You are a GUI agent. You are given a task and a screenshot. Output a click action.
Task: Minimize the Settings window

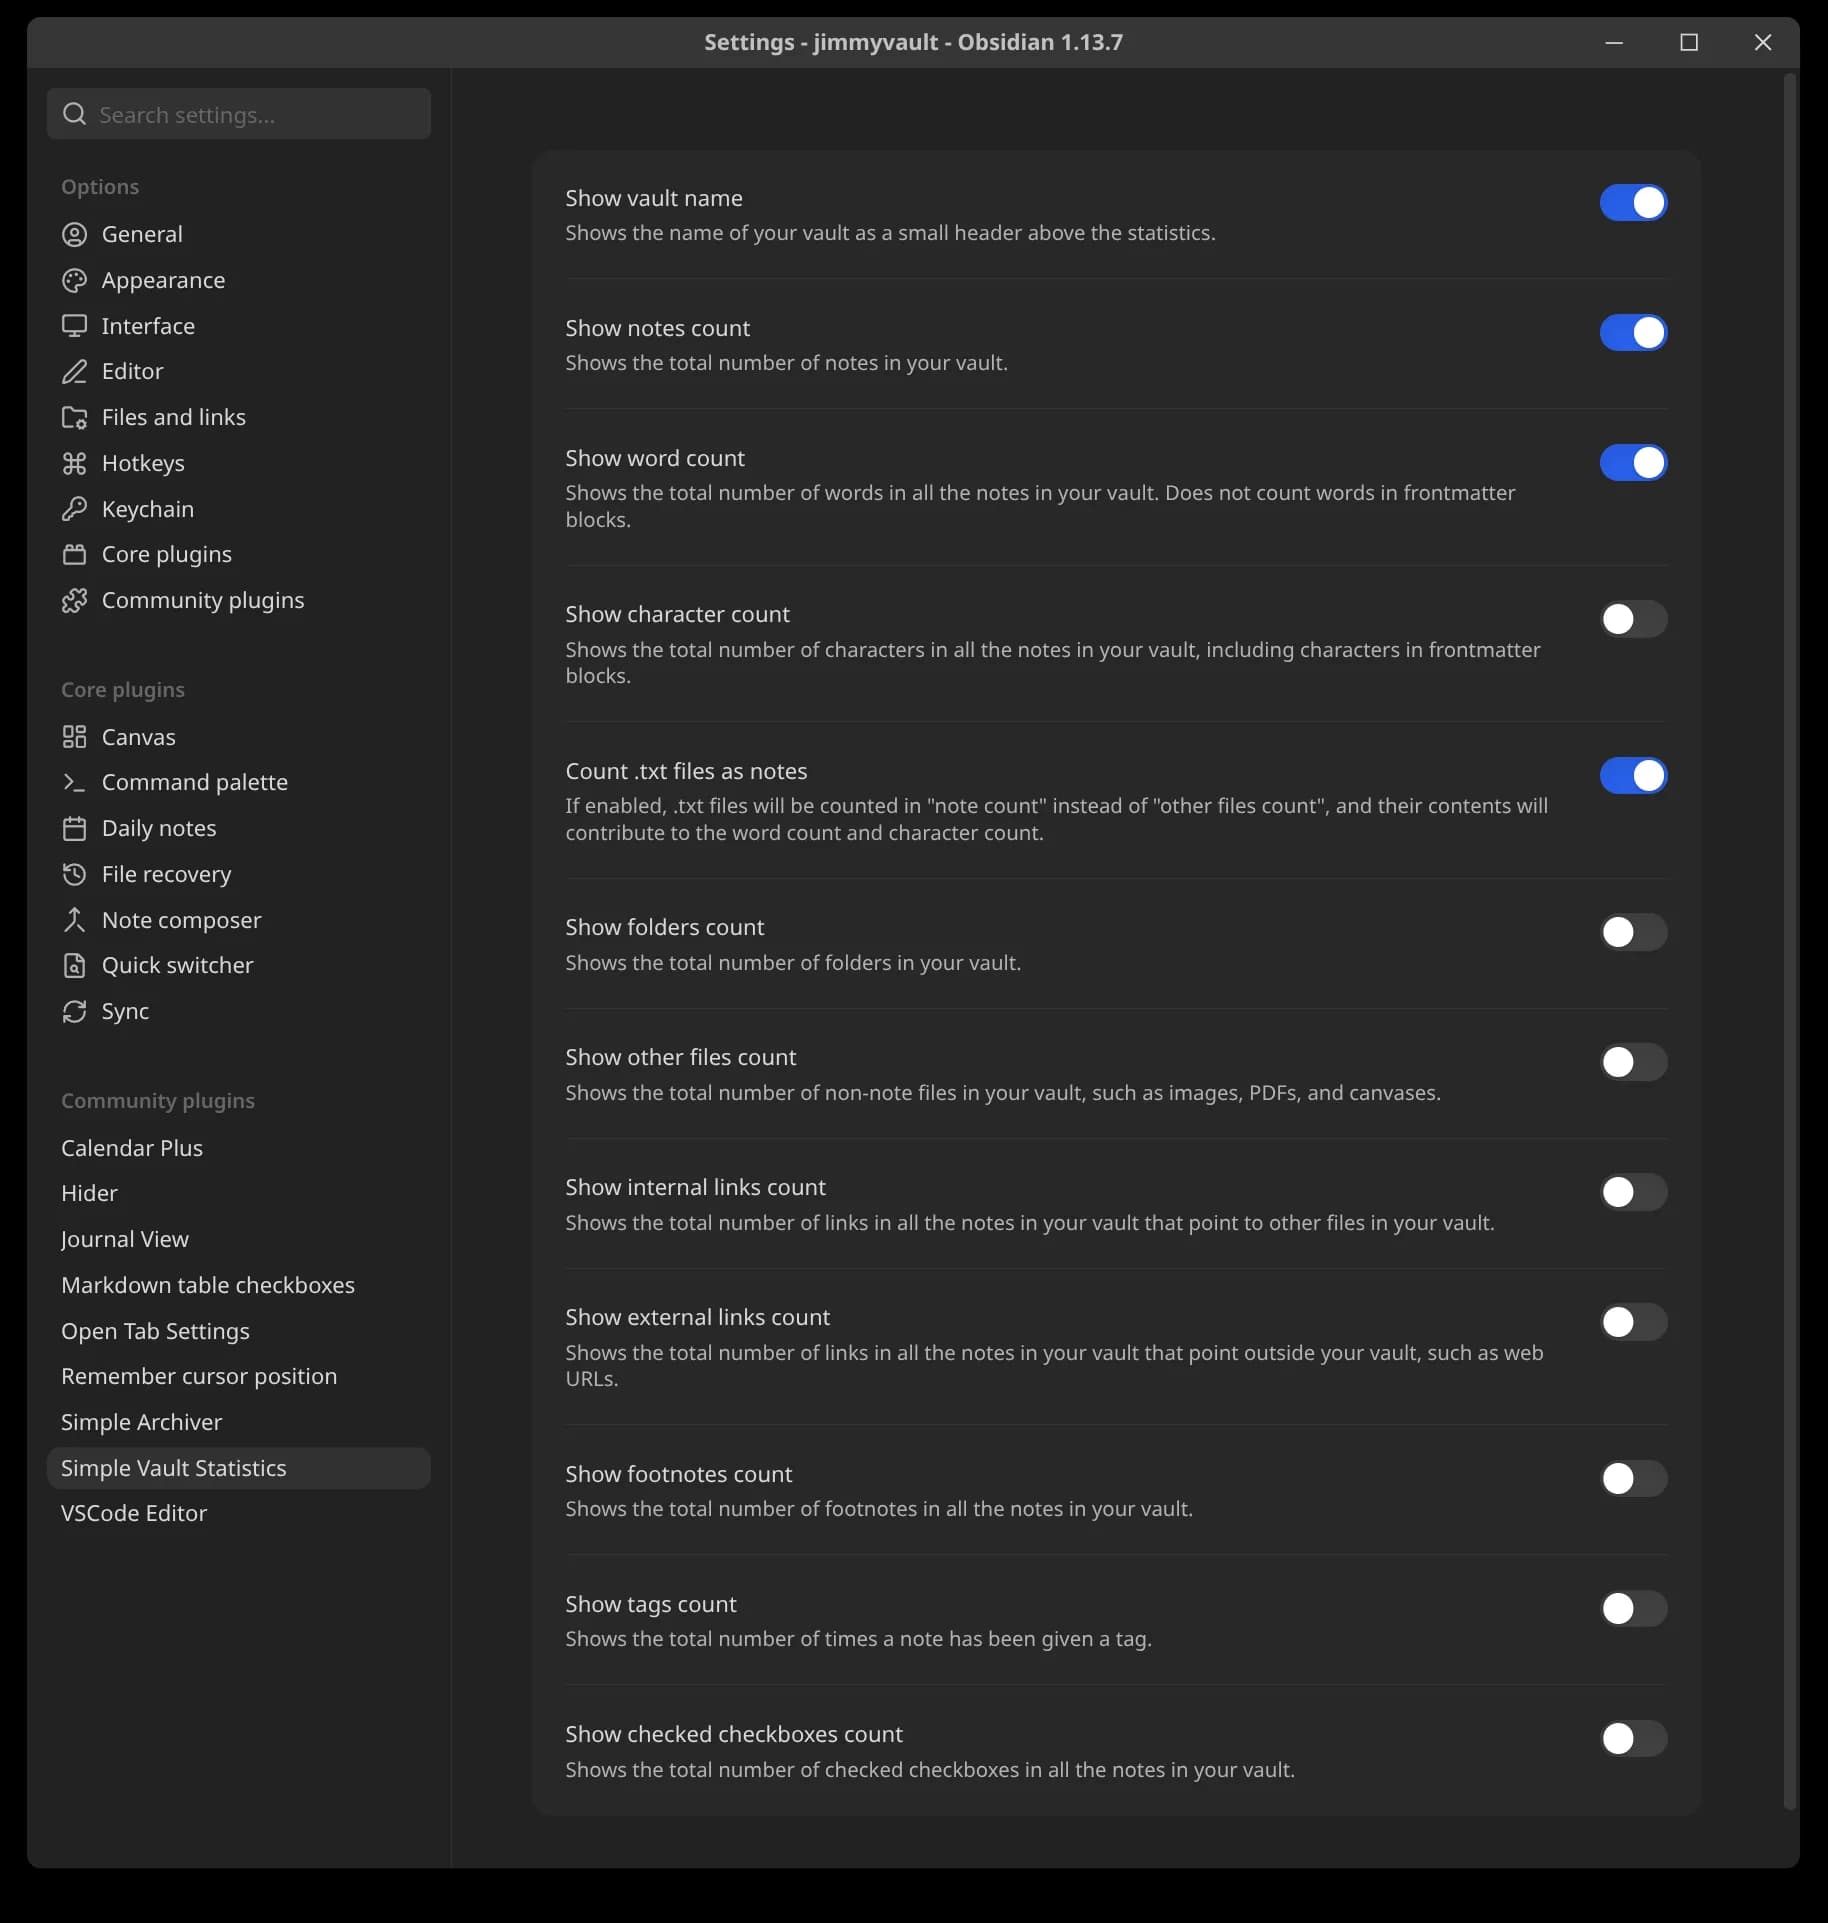point(1614,42)
